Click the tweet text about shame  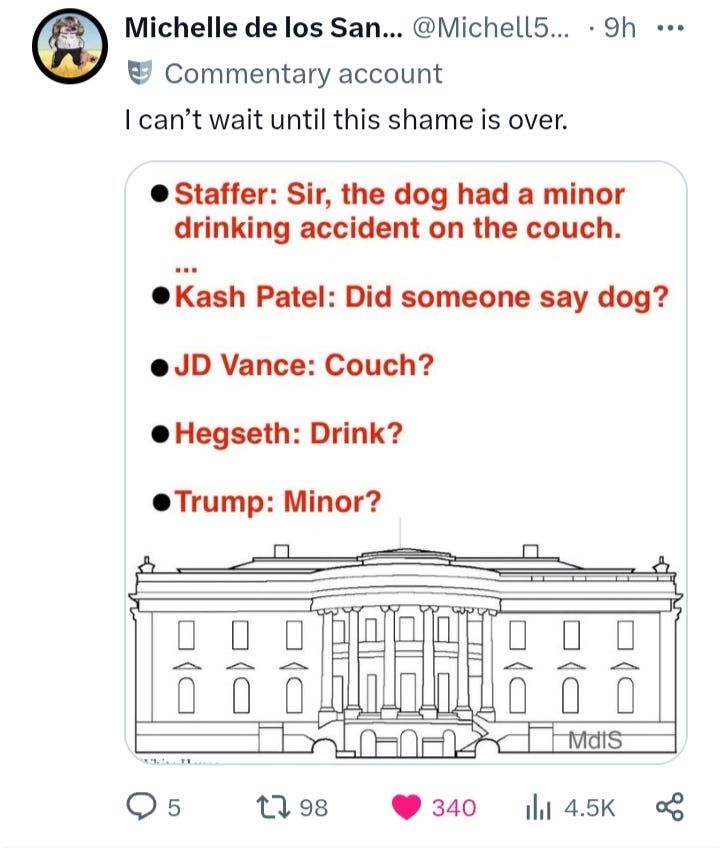tap(346, 120)
